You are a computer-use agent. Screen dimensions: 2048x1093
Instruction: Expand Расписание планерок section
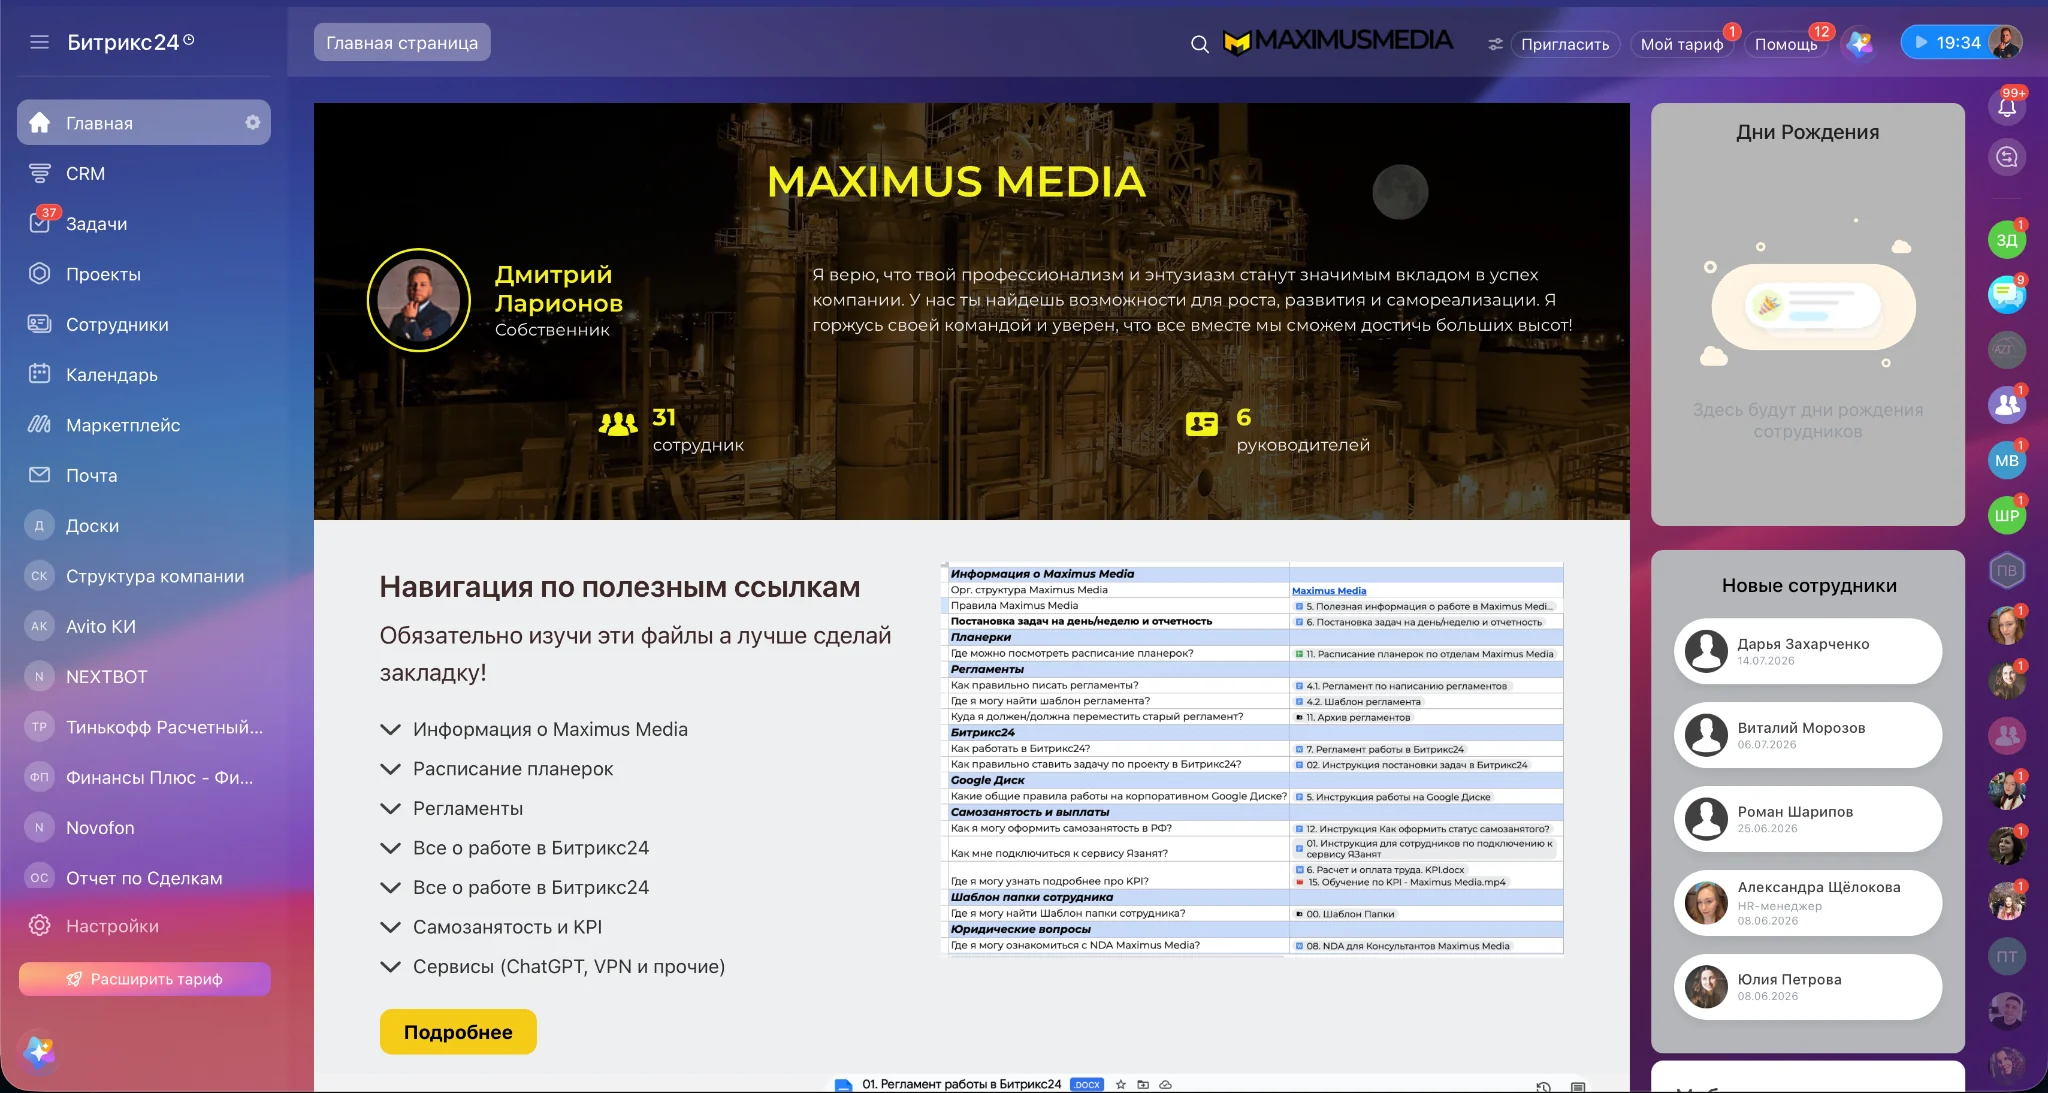[497, 769]
